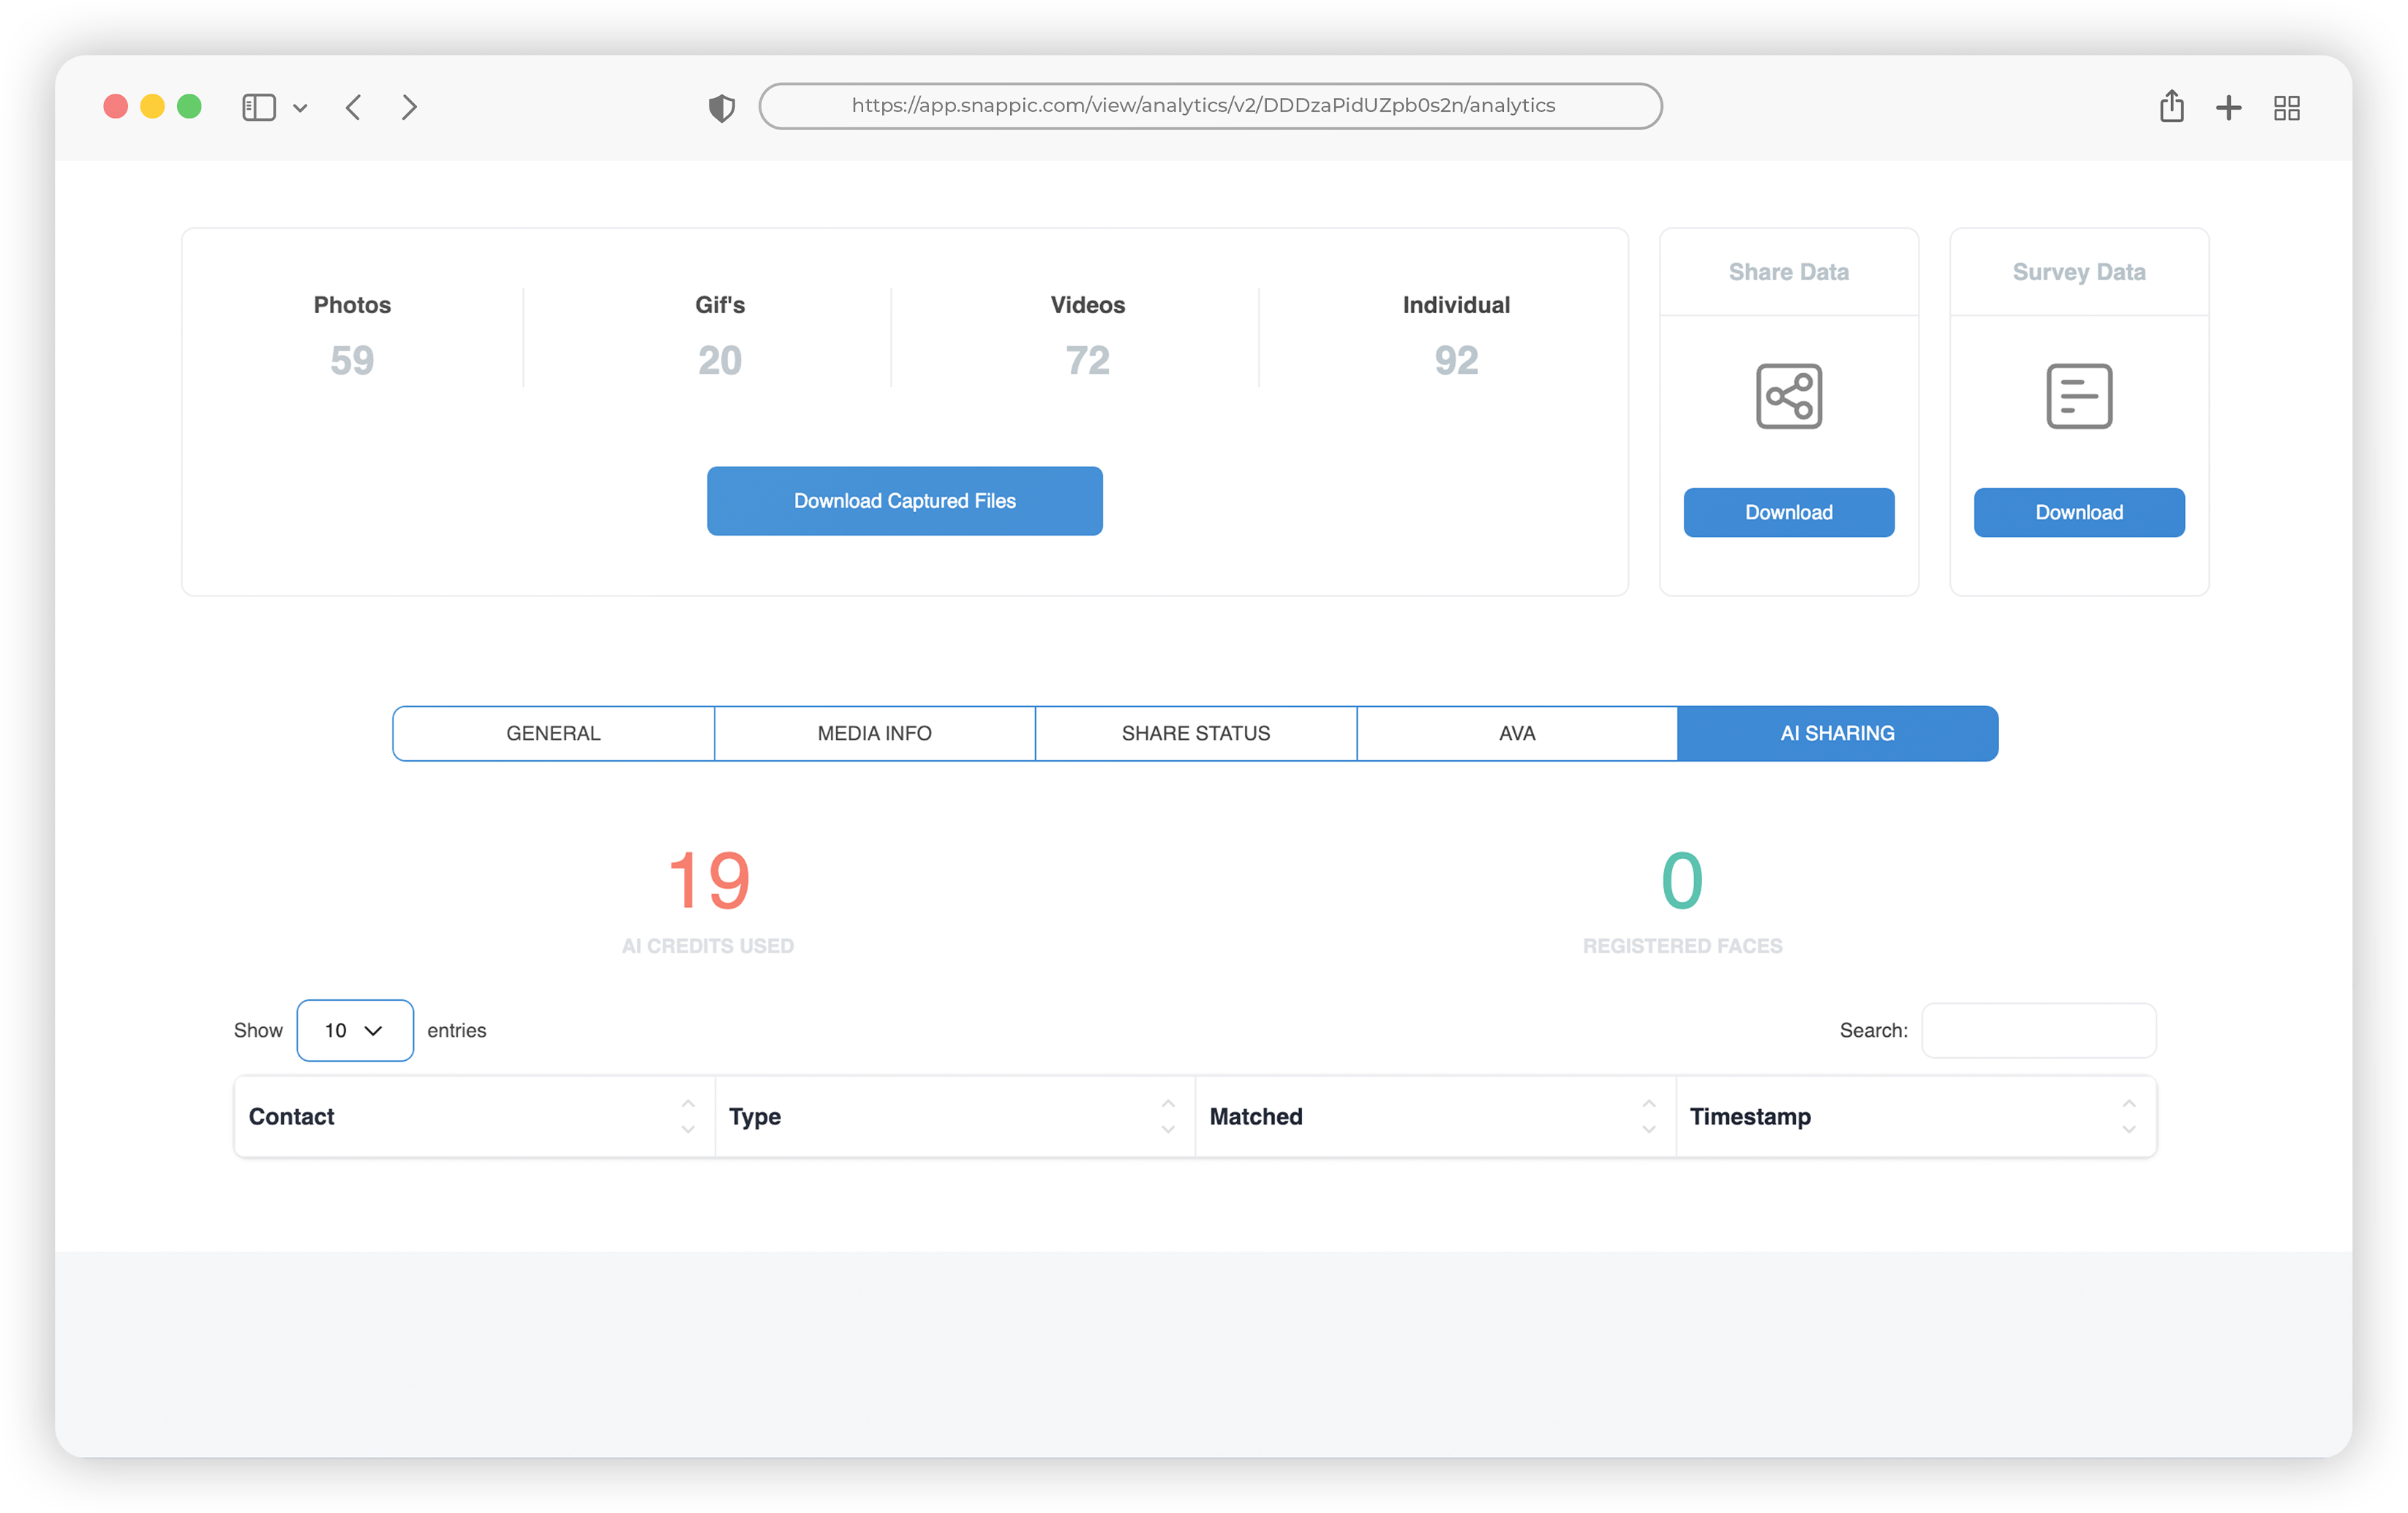2408x1513 pixels.
Task: Click the Survey Data form icon
Action: coord(2078,396)
